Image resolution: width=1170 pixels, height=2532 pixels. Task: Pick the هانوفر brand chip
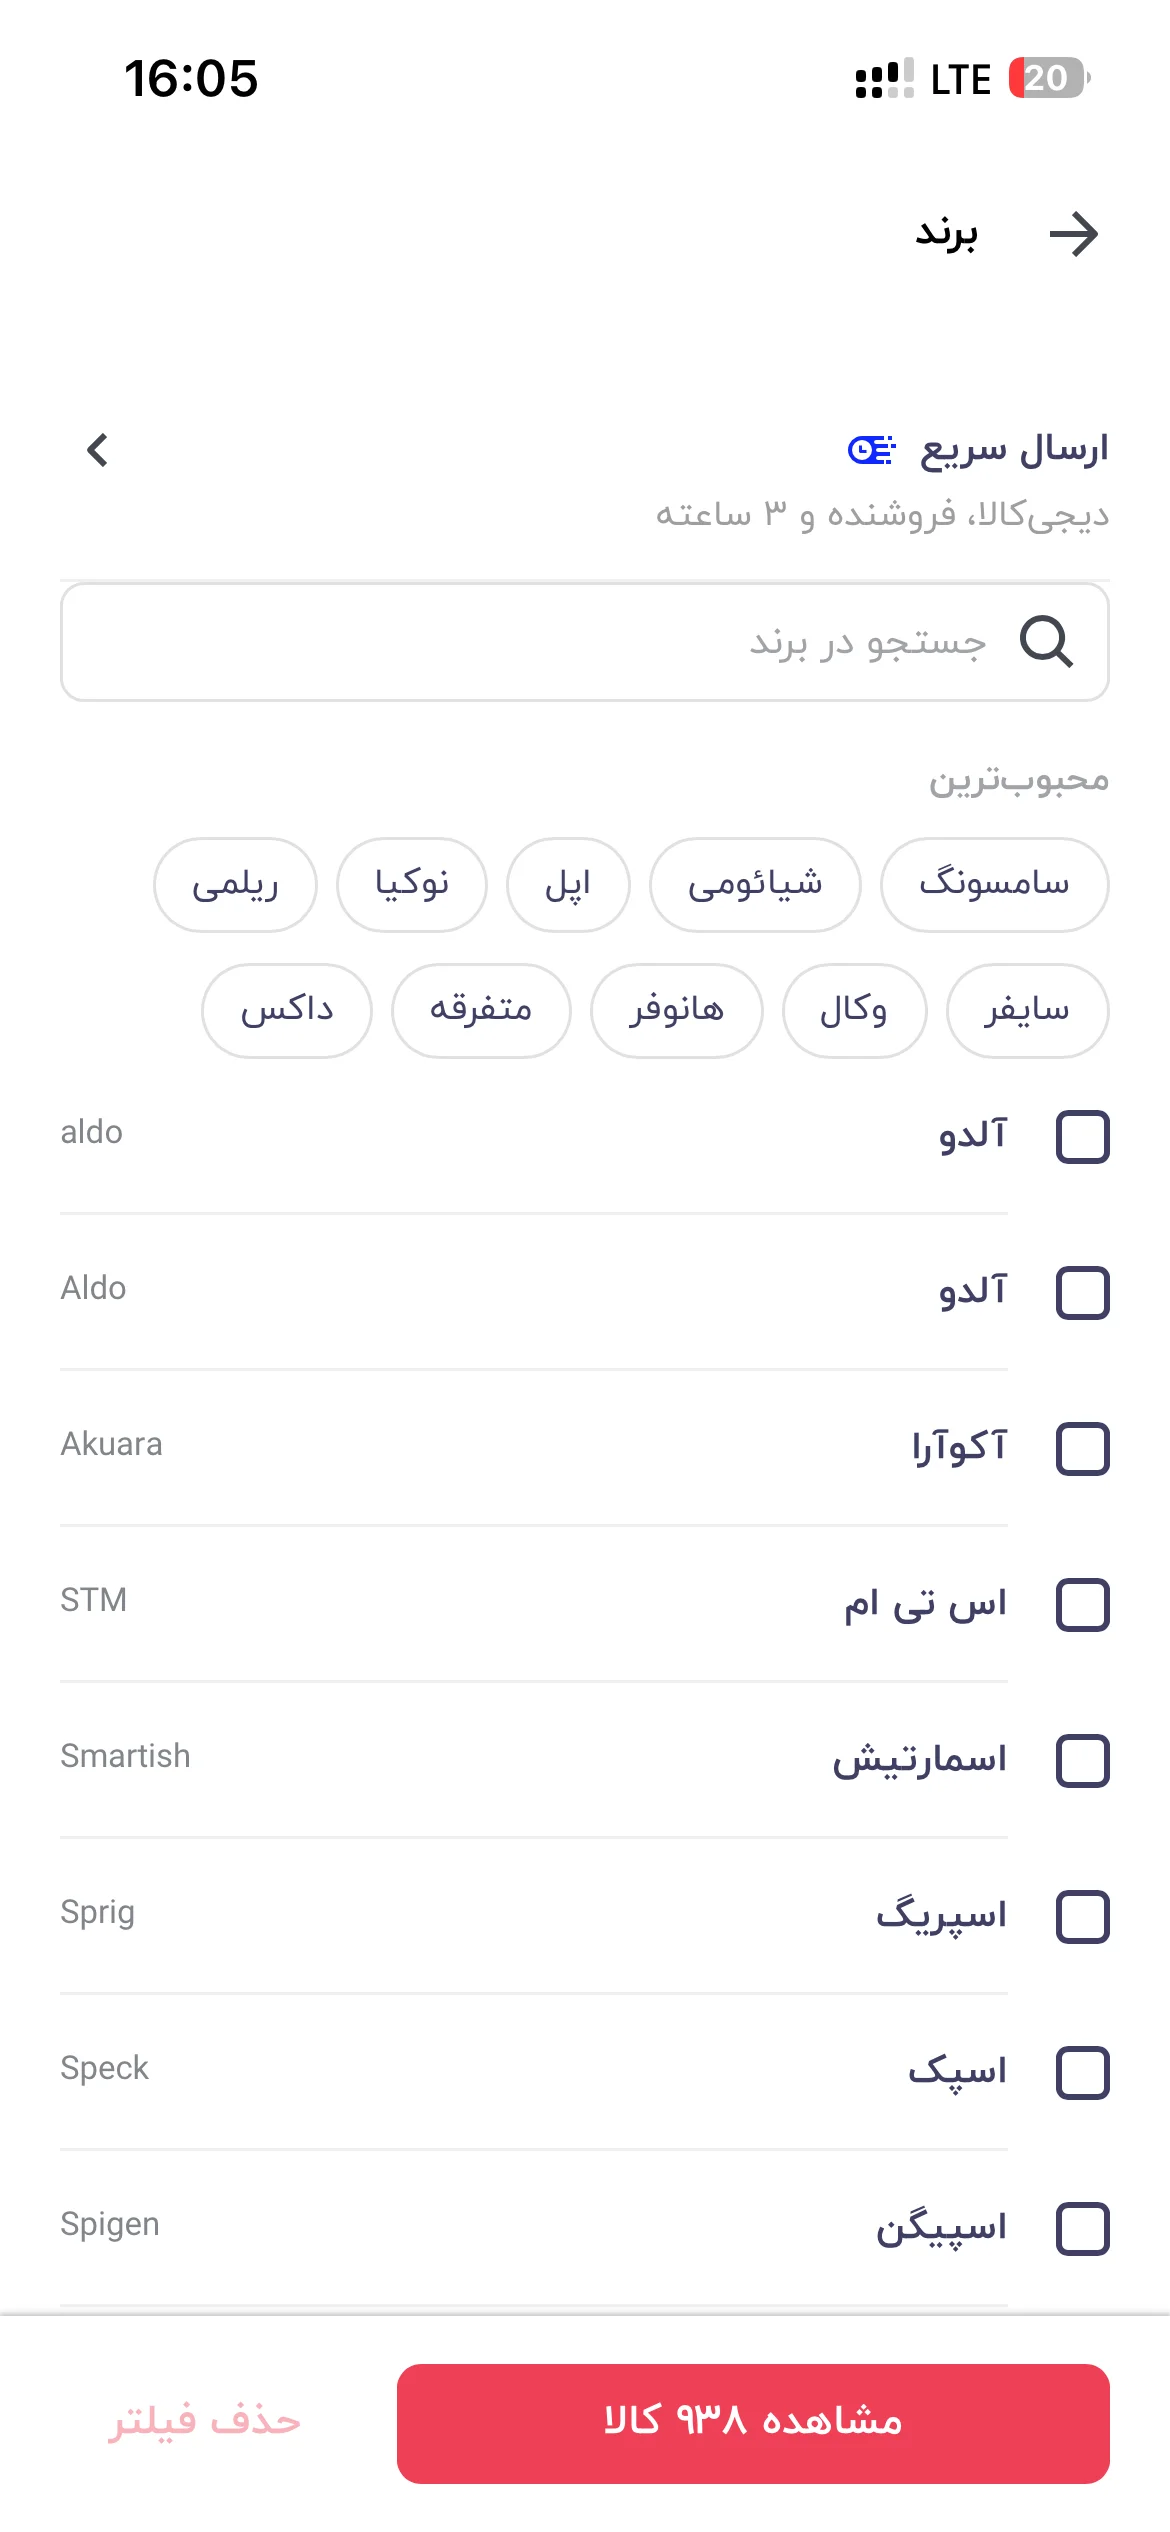click(x=676, y=1011)
